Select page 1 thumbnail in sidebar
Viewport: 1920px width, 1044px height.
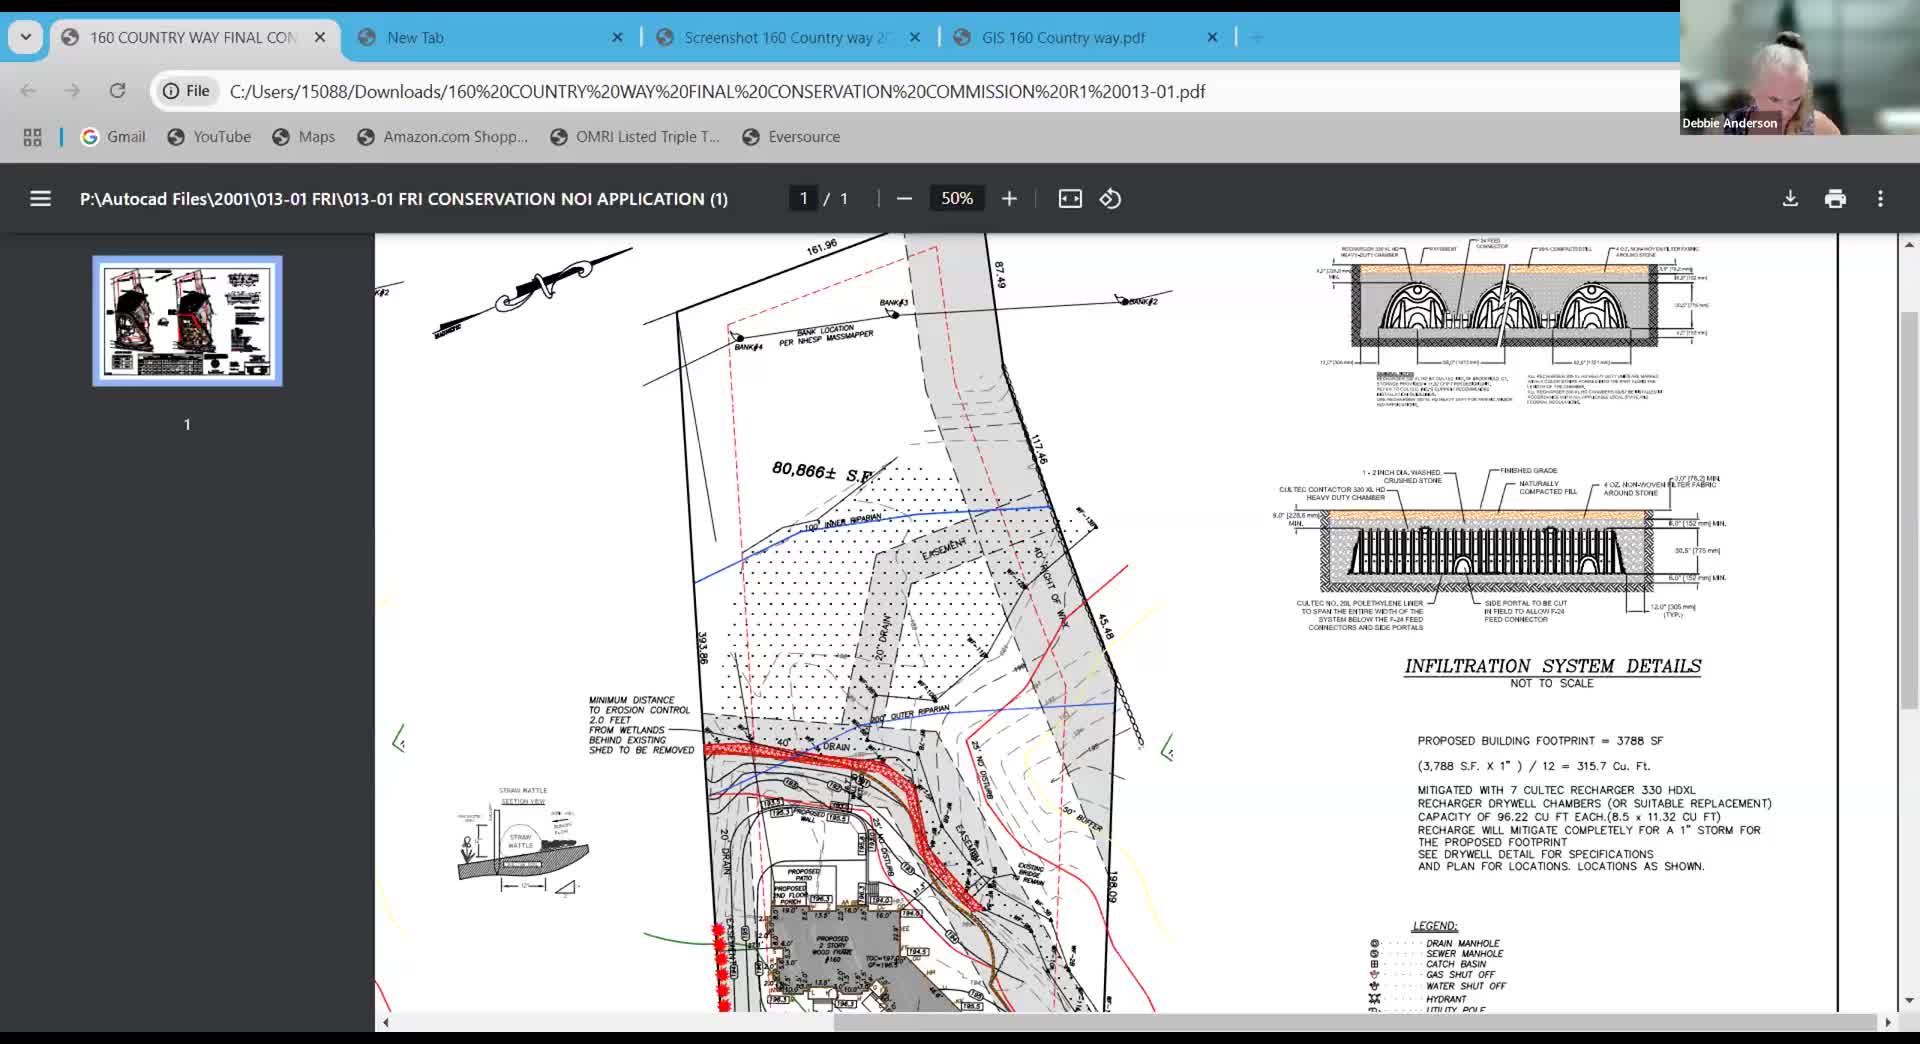(x=187, y=321)
